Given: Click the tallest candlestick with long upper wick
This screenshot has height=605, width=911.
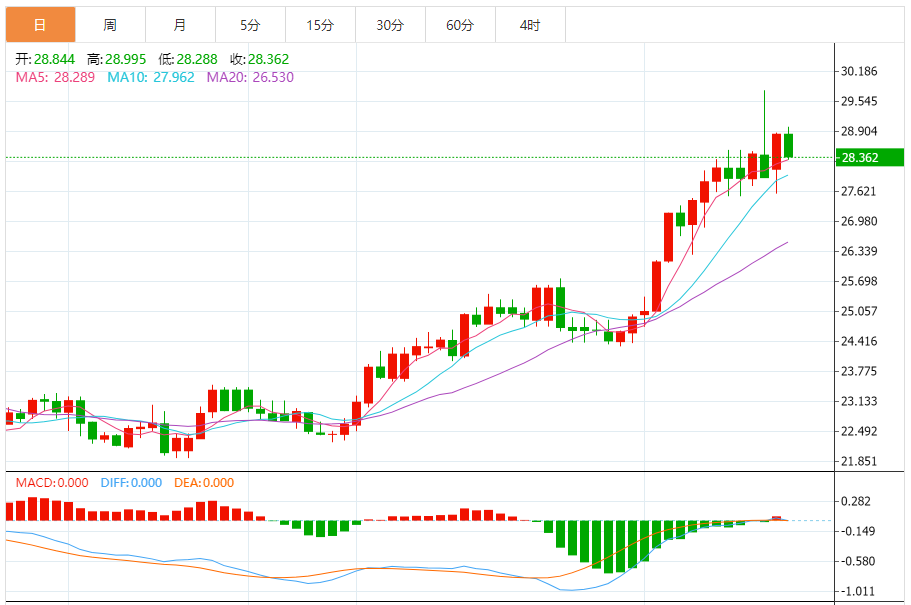Looking at the screenshot, I should 765,134.
